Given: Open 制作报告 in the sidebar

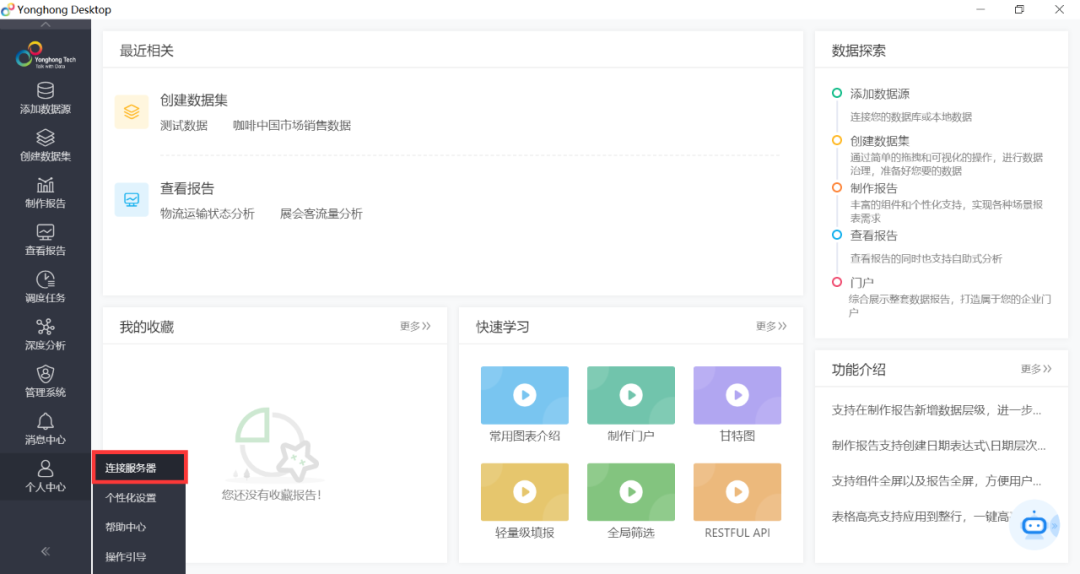Looking at the screenshot, I should point(45,193).
